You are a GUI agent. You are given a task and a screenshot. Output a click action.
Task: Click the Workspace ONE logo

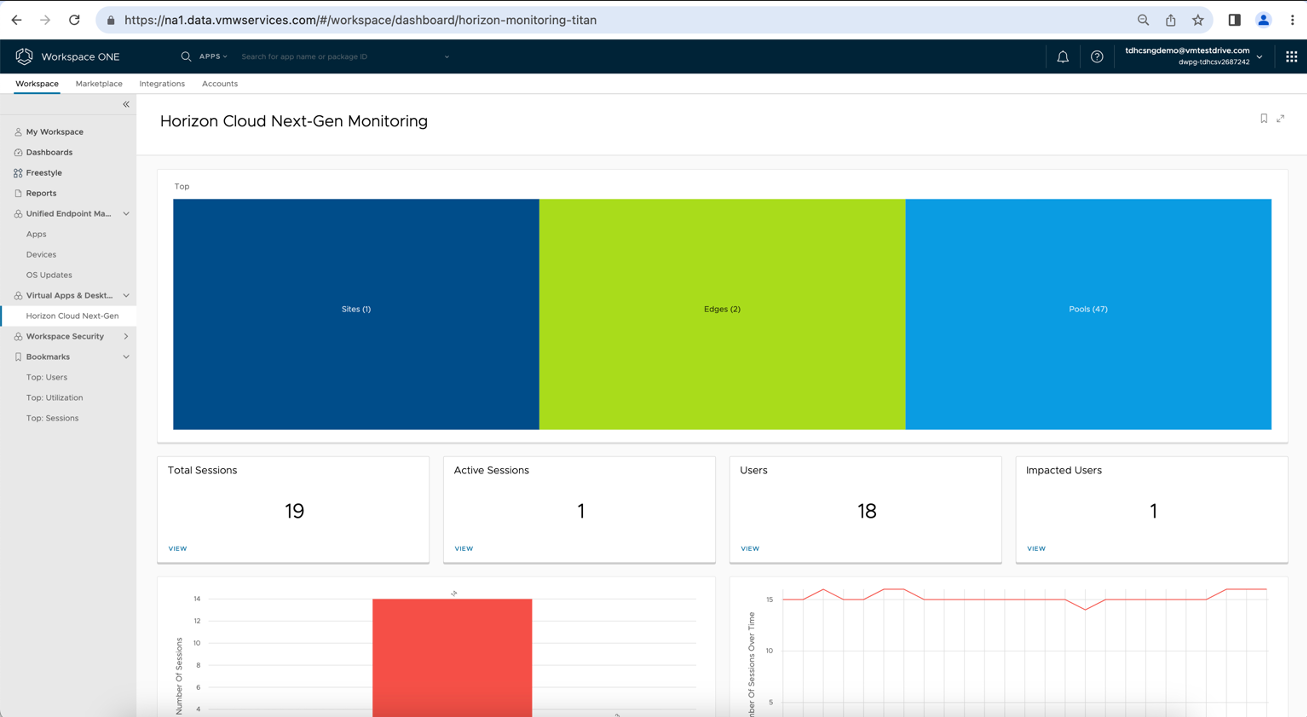[x=24, y=56]
